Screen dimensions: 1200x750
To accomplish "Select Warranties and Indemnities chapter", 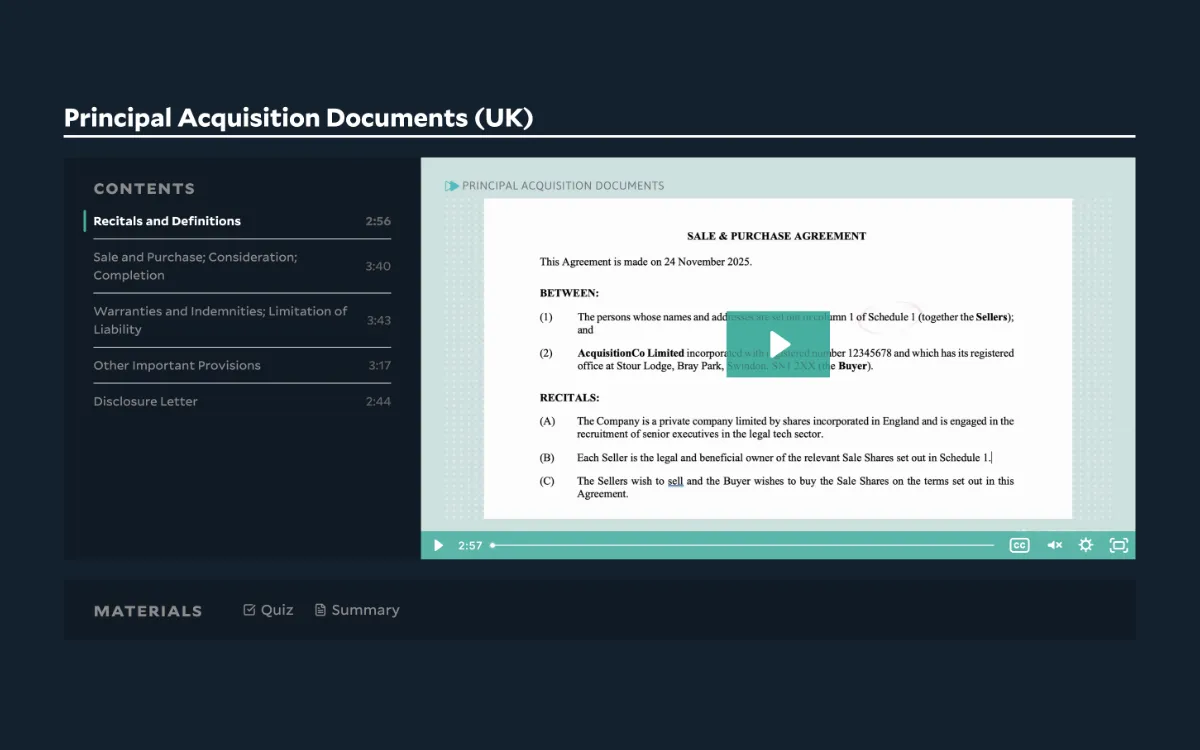I will tap(220, 320).
